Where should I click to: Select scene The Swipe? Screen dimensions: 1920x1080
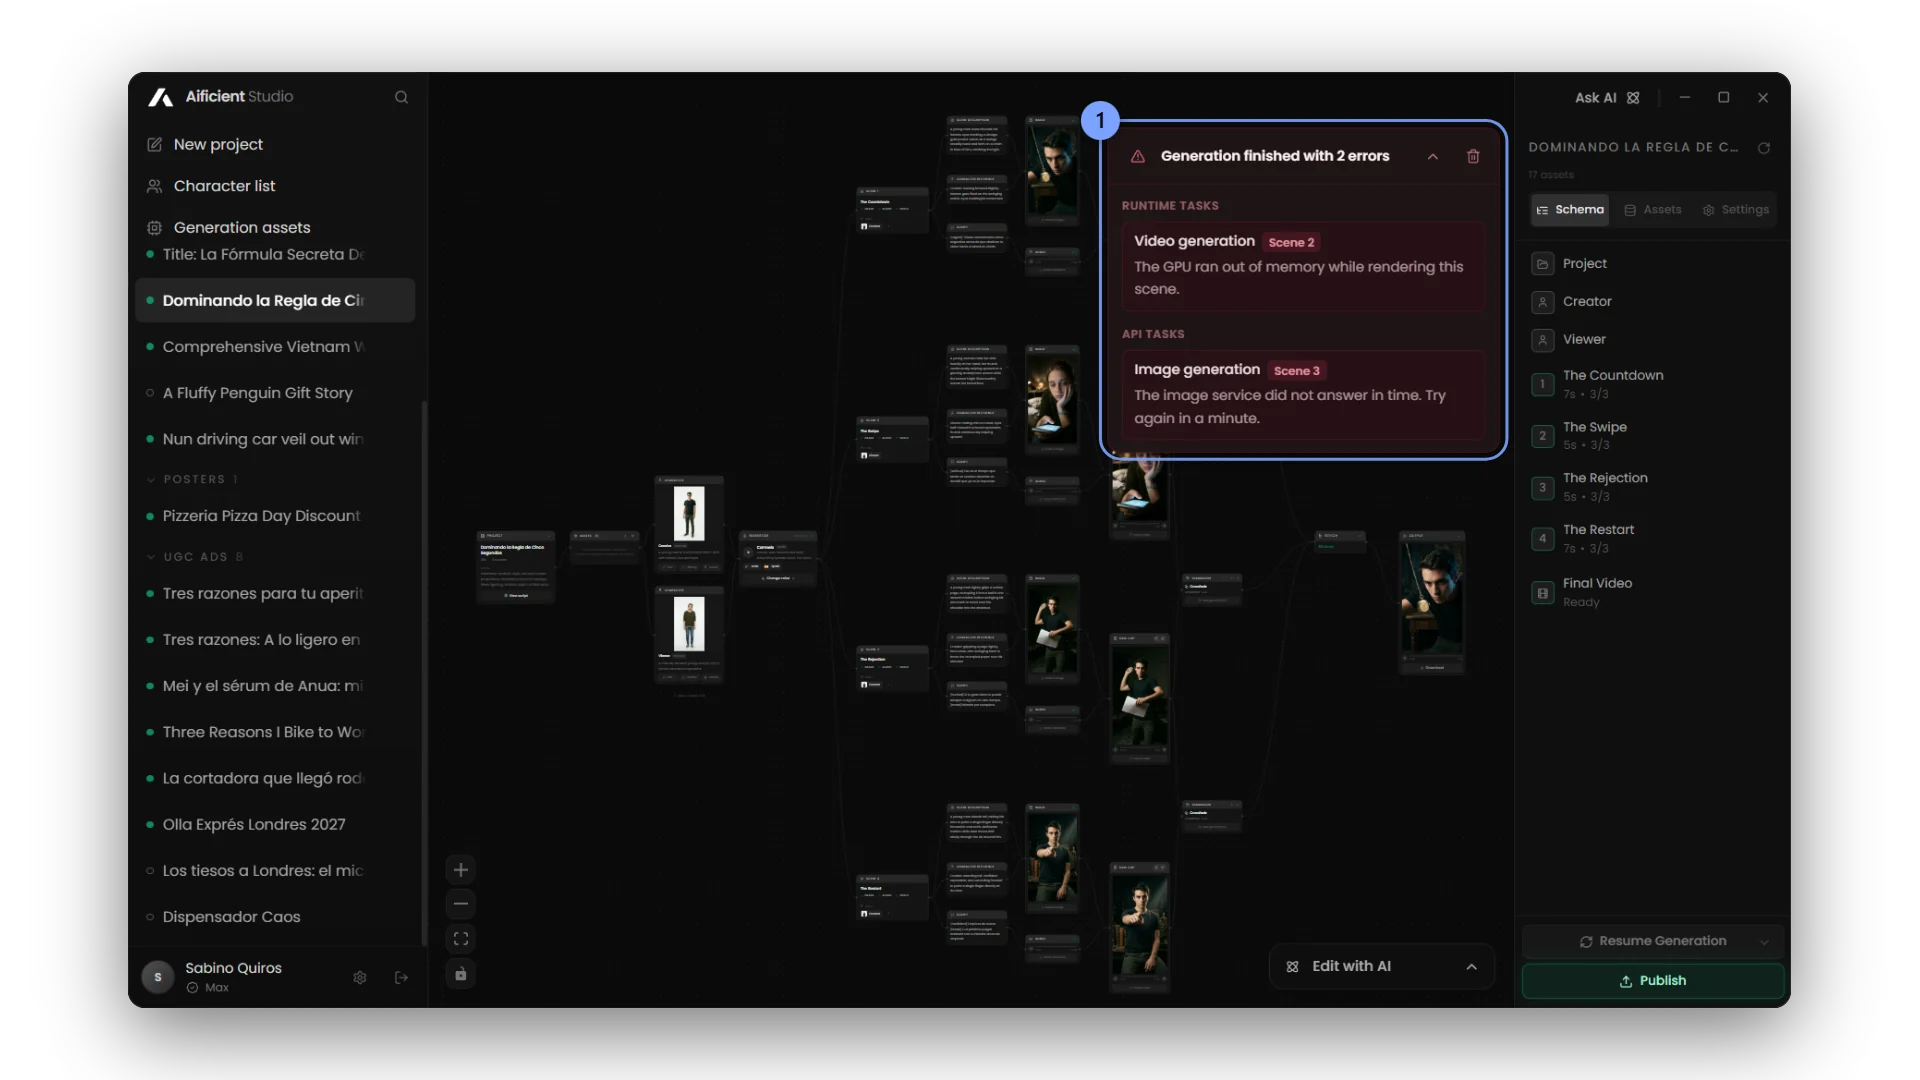1653,435
